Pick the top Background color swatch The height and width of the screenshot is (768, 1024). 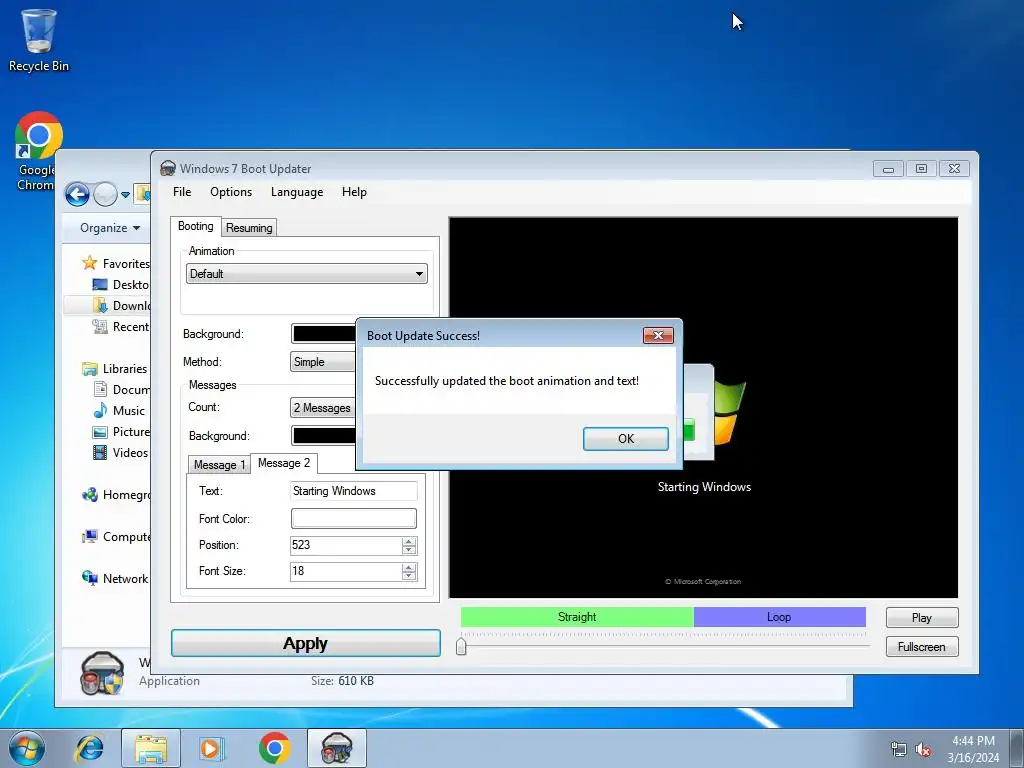[324, 334]
